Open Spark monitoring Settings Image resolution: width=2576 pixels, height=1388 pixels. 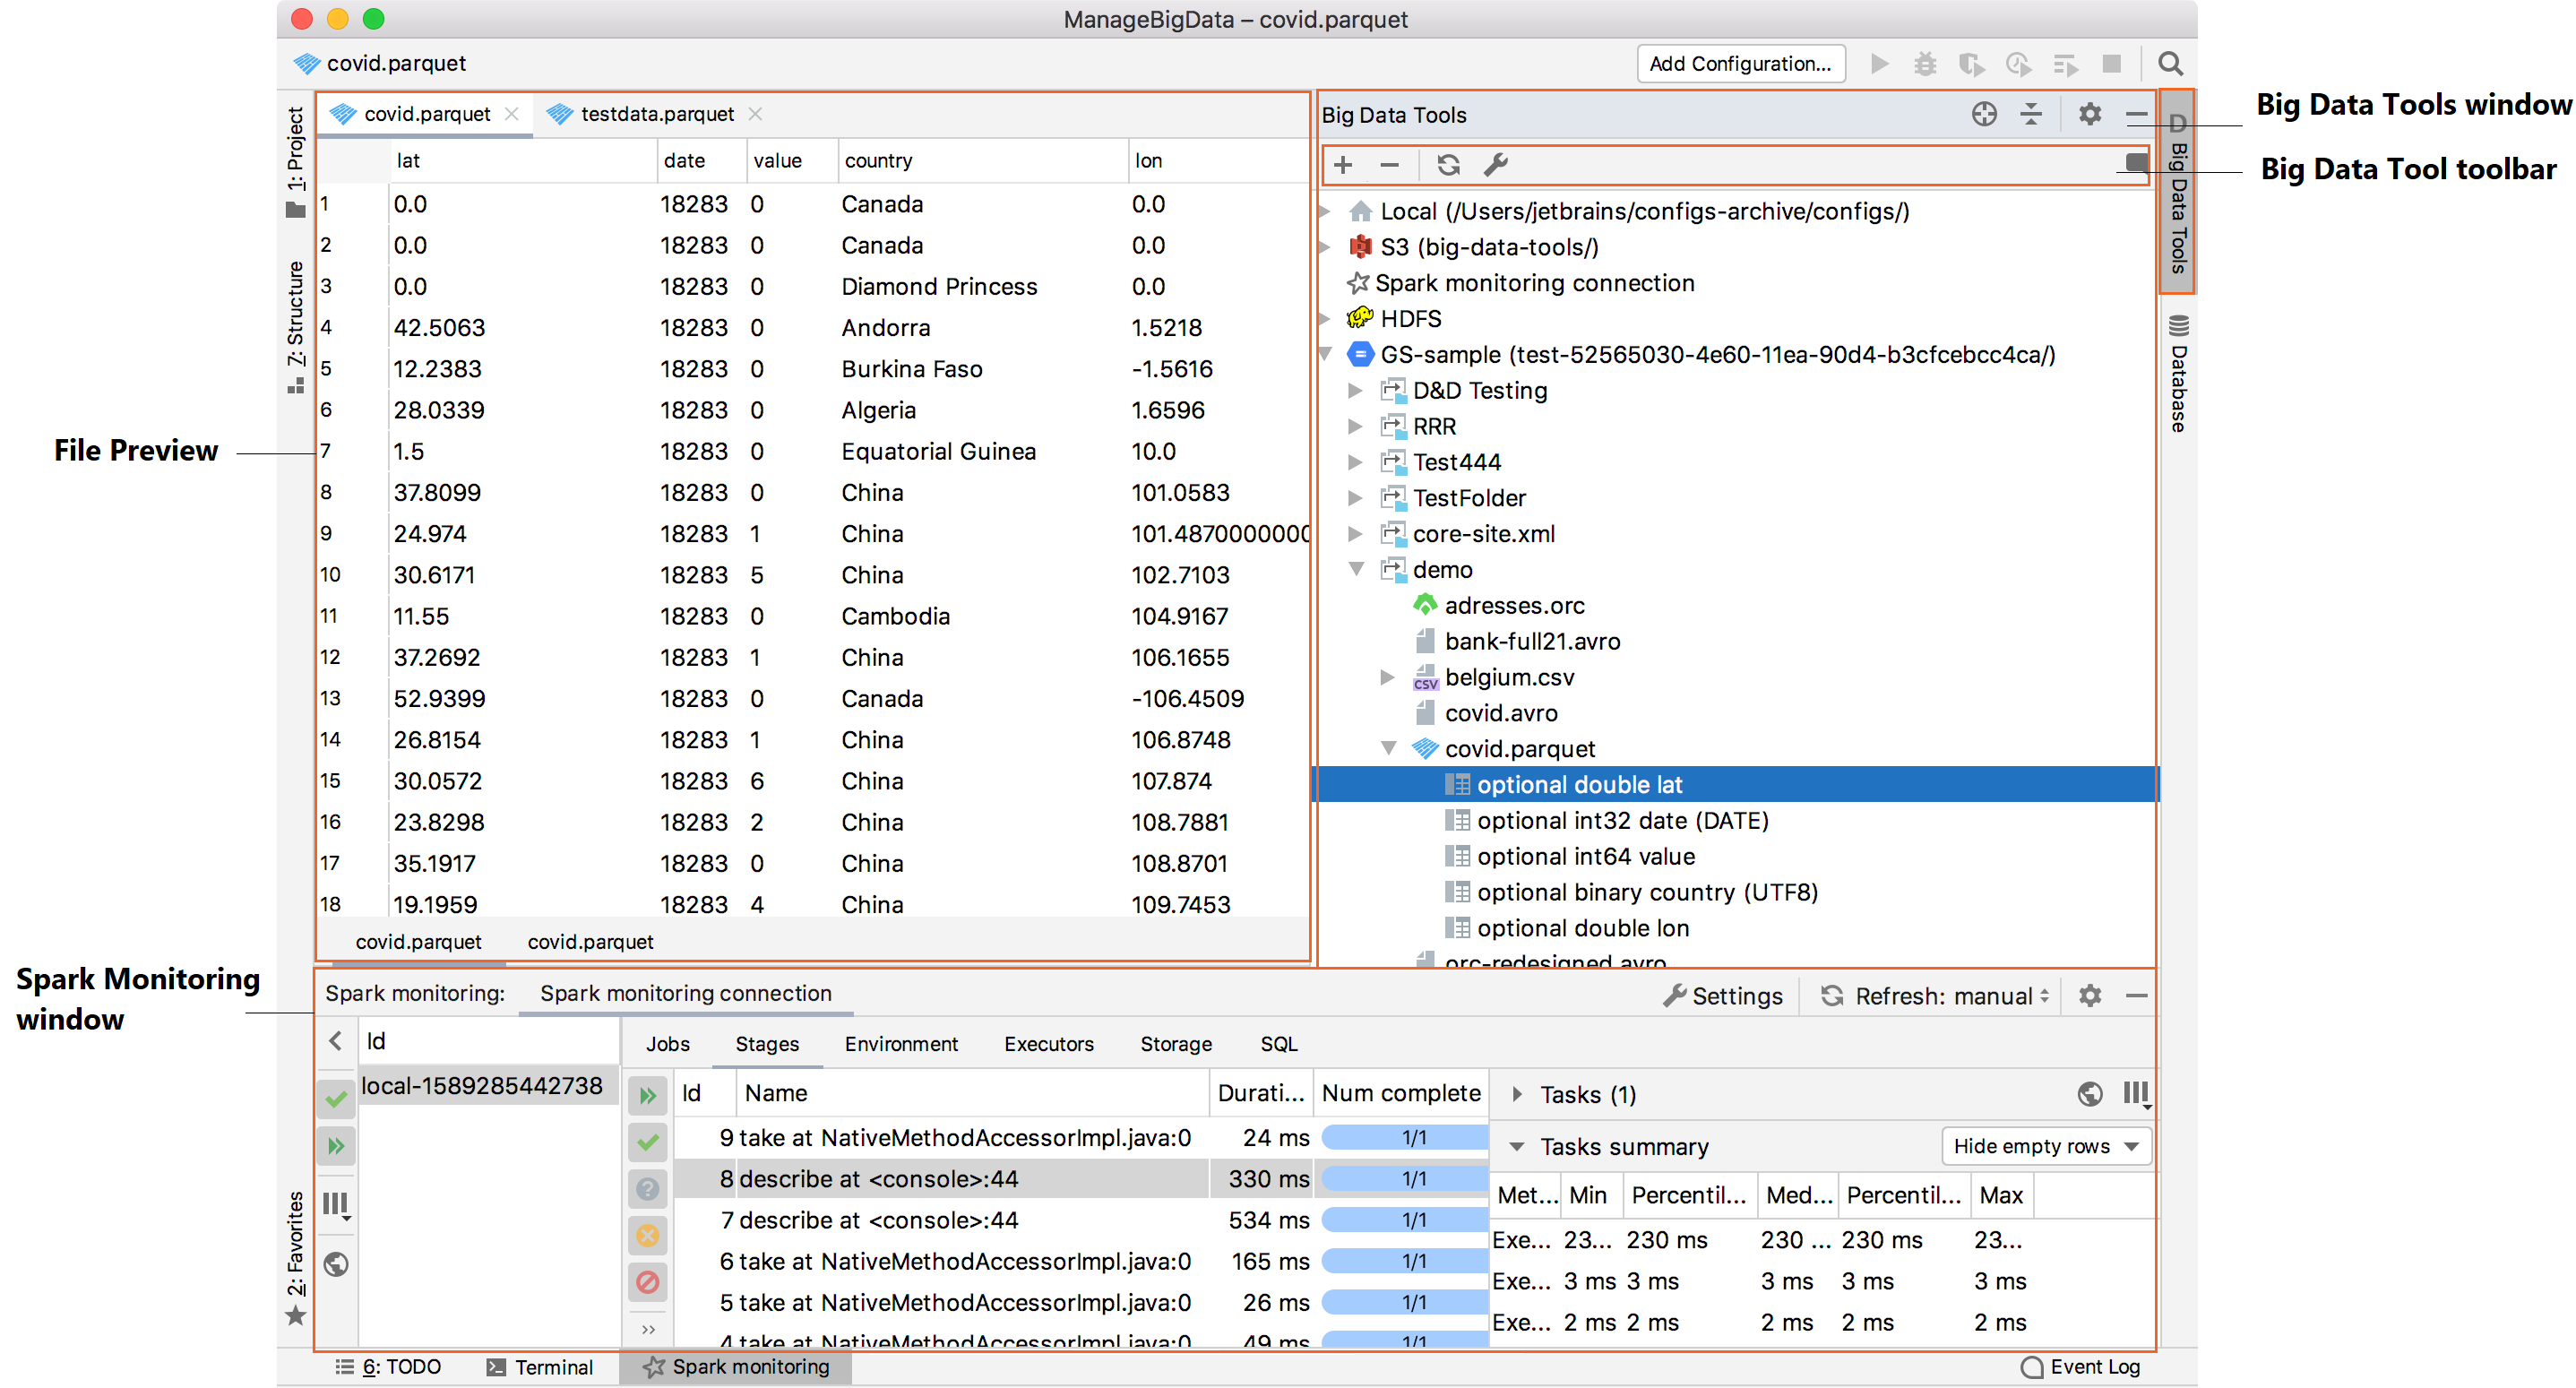pos(1722,996)
